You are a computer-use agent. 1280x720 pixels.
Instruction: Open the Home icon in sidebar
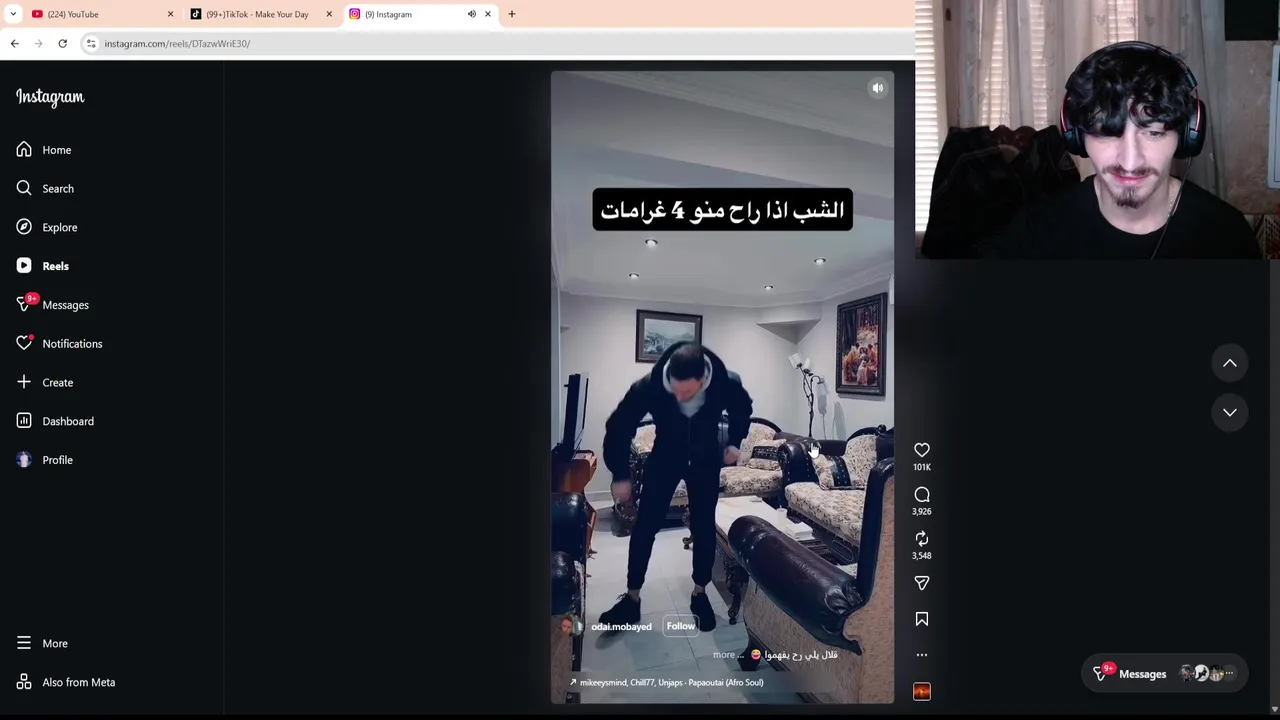coord(24,150)
